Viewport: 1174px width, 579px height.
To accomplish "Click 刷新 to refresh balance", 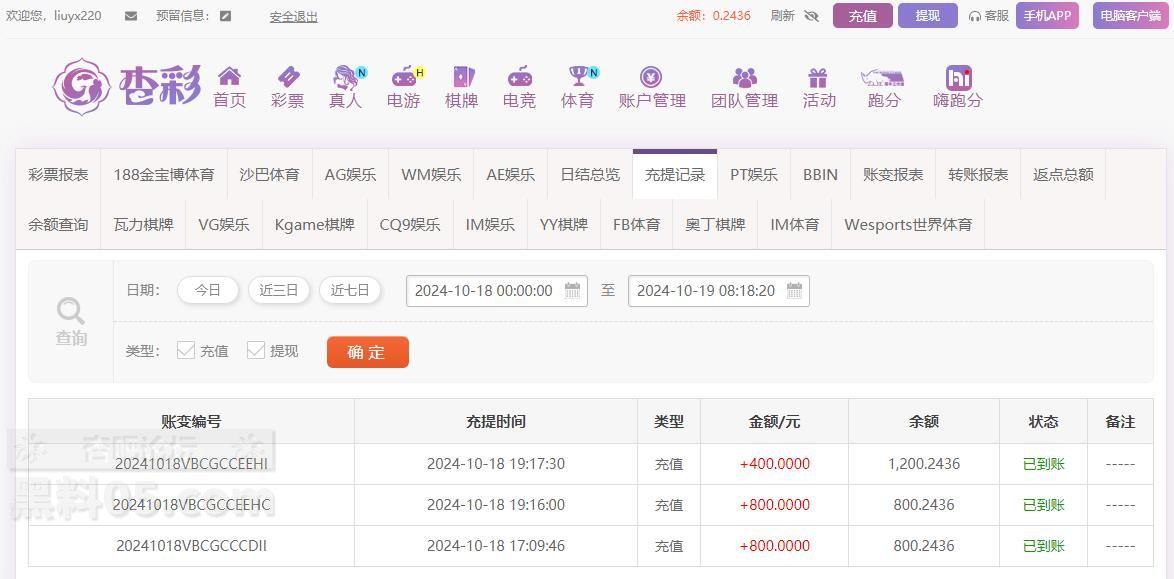I will 782,16.
